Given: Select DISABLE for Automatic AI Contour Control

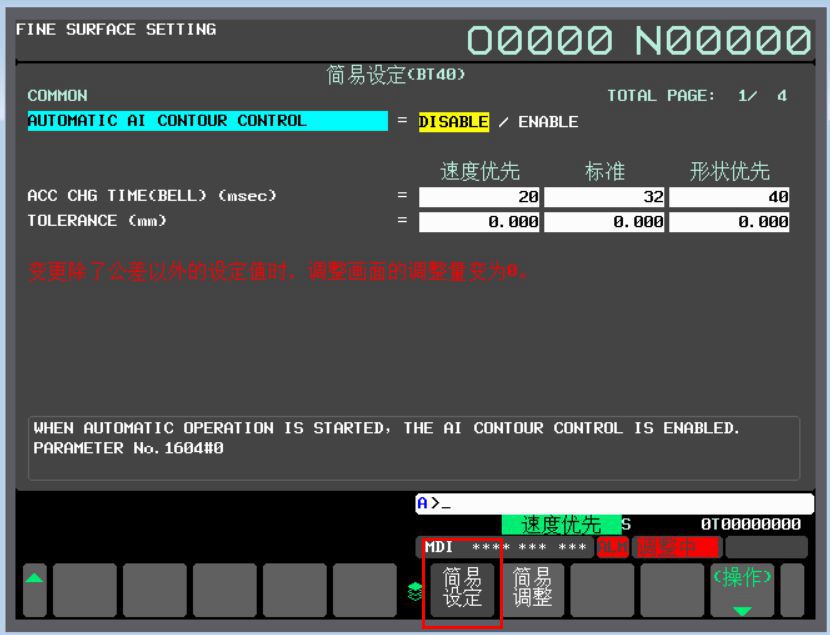Looking at the screenshot, I should 453,122.
